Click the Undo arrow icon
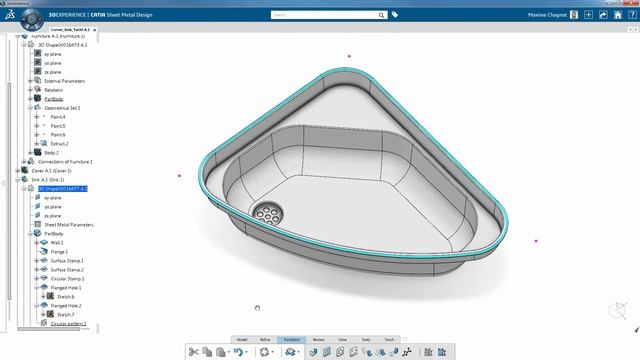Image resolution: width=640 pixels, height=360 pixels. pyautogui.click(x=238, y=352)
